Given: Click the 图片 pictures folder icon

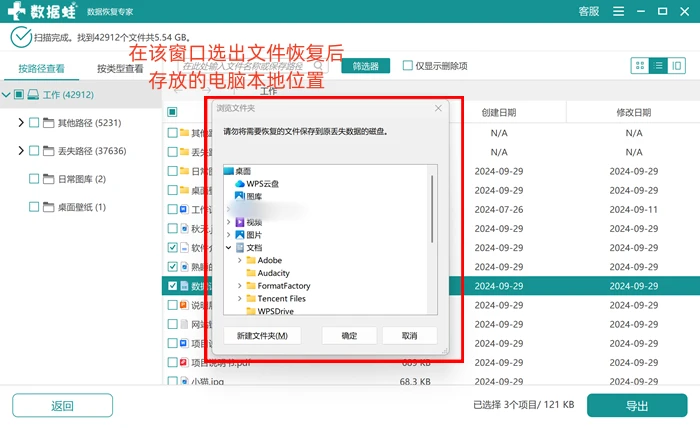Looking at the screenshot, I should [x=240, y=234].
